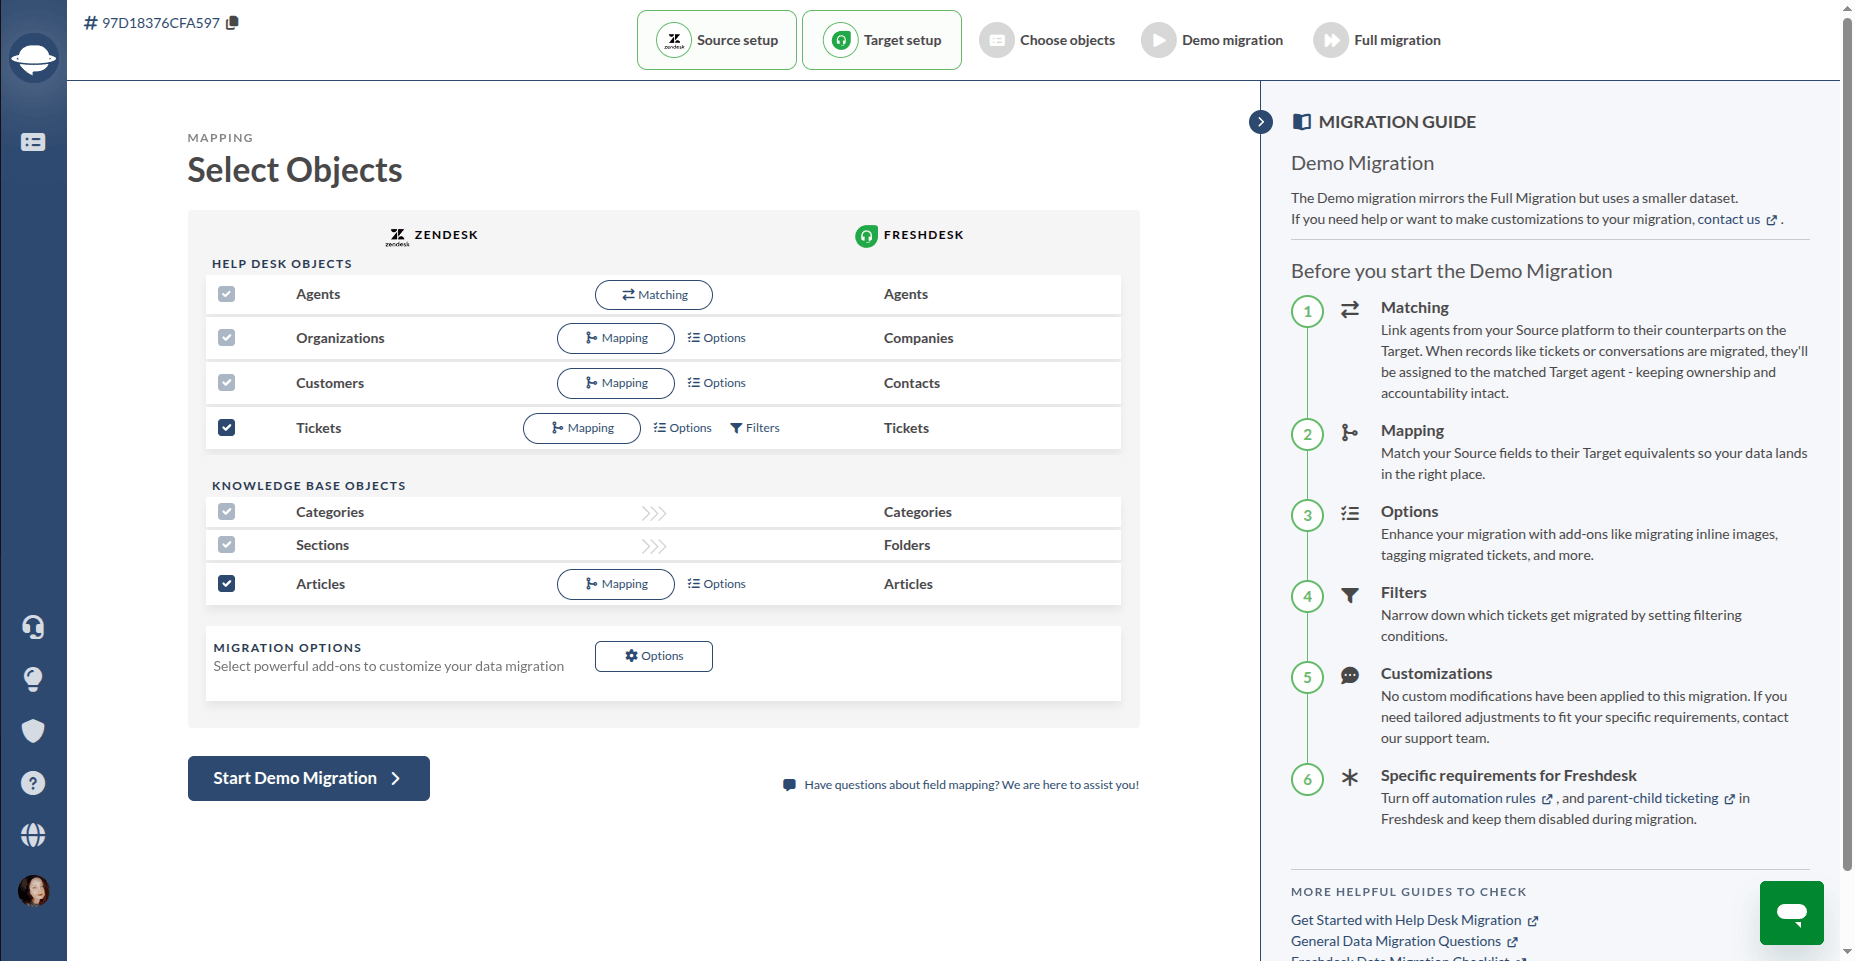Image resolution: width=1855 pixels, height=961 pixels.
Task: Open the 'contact us' link in guide
Action: pyautogui.click(x=1737, y=220)
